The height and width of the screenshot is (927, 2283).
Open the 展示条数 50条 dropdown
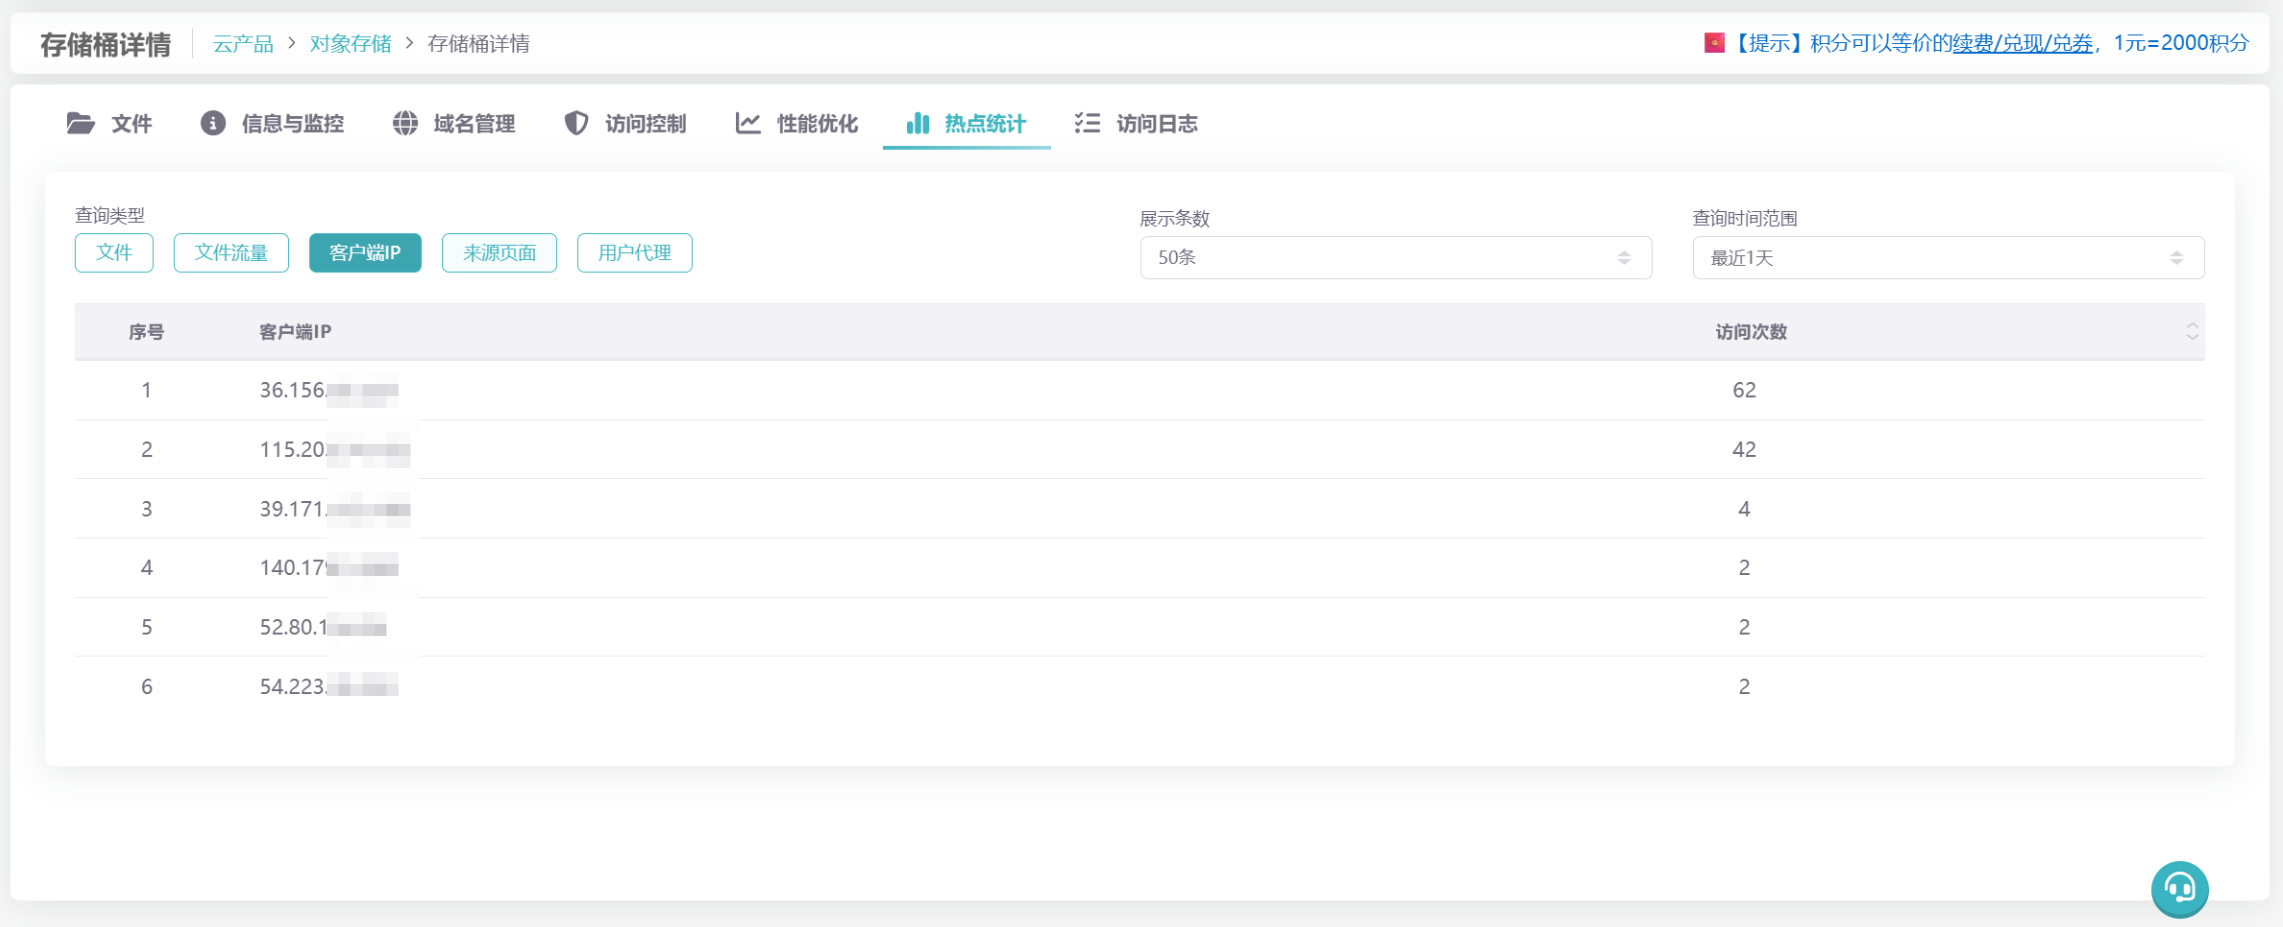pos(1395,258)
